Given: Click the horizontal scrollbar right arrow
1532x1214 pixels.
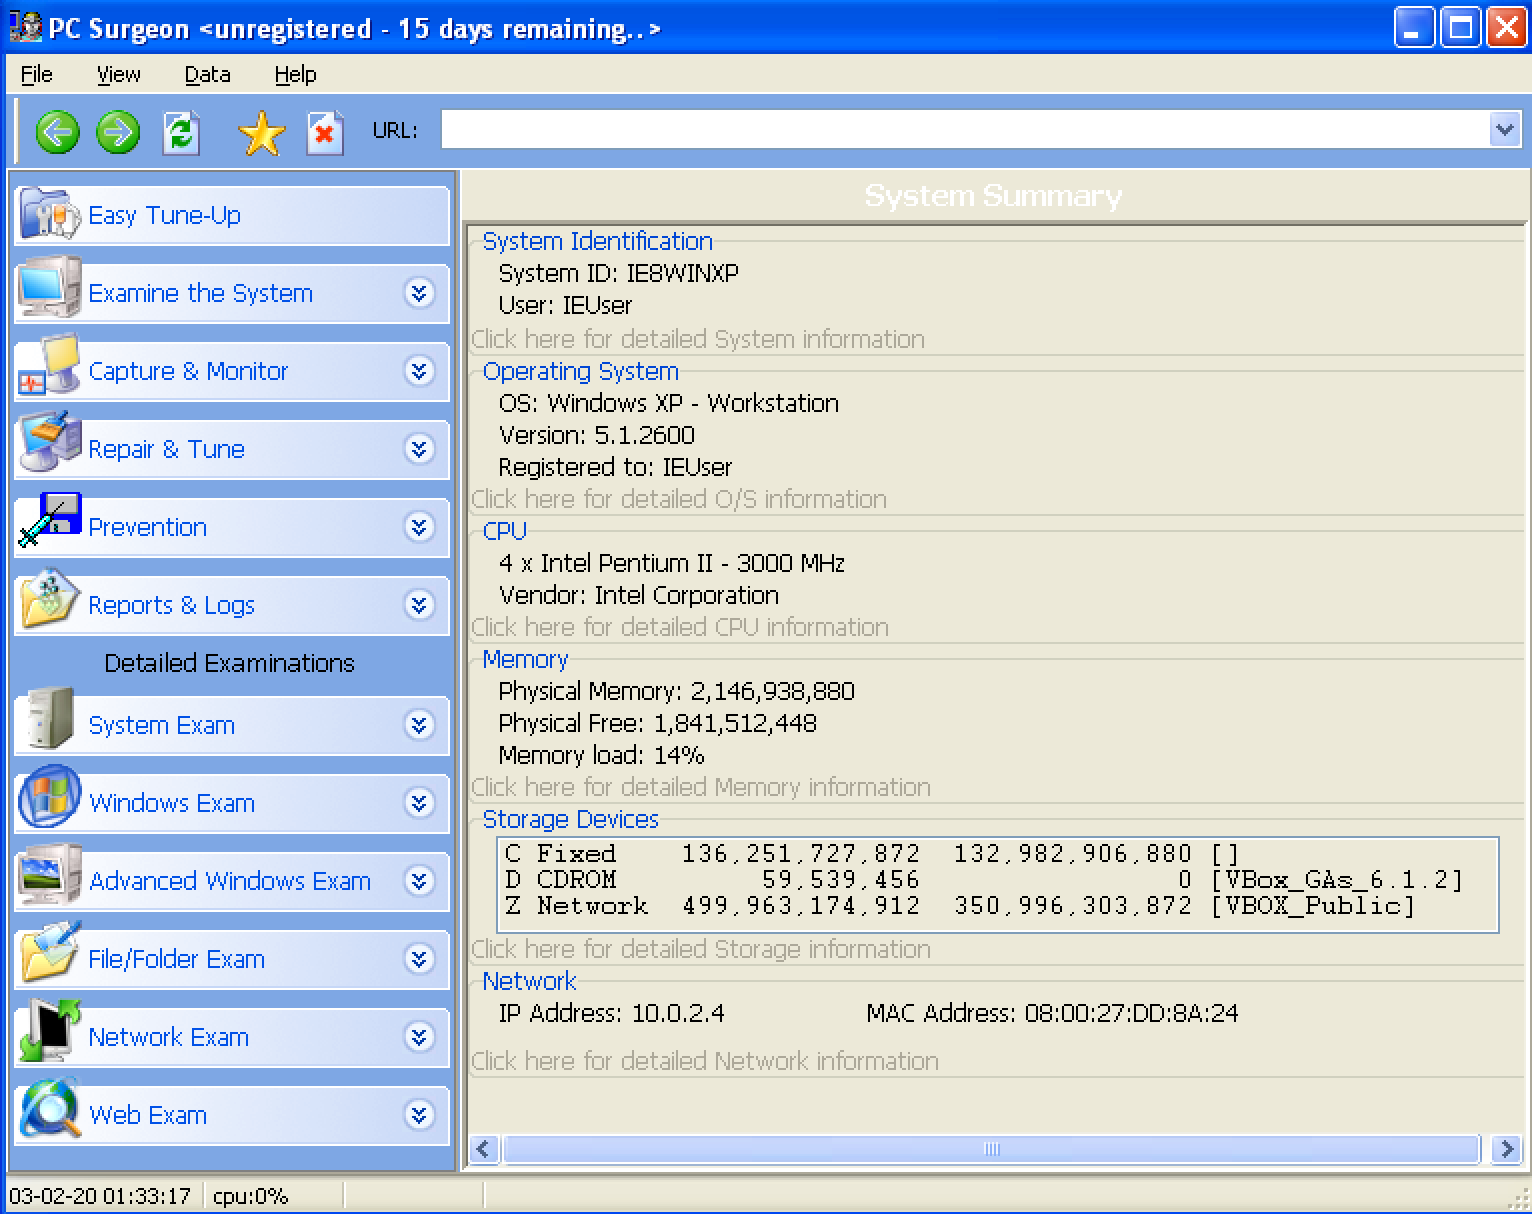Looking at the screenshot, I should (1506, 1149).
